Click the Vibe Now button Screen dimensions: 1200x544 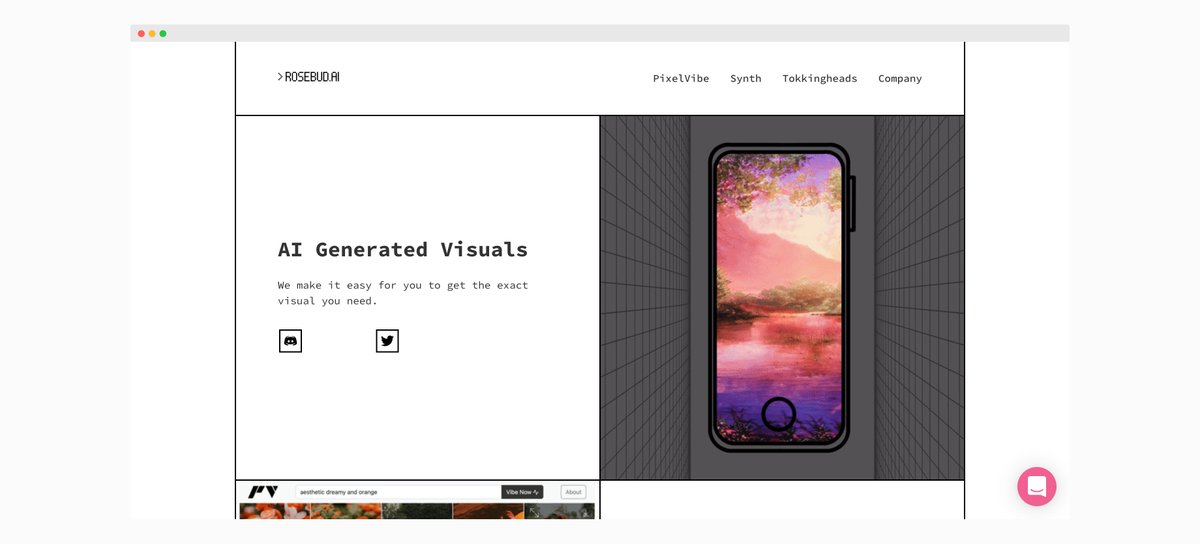pyautogui.click(x=522, y=492)
